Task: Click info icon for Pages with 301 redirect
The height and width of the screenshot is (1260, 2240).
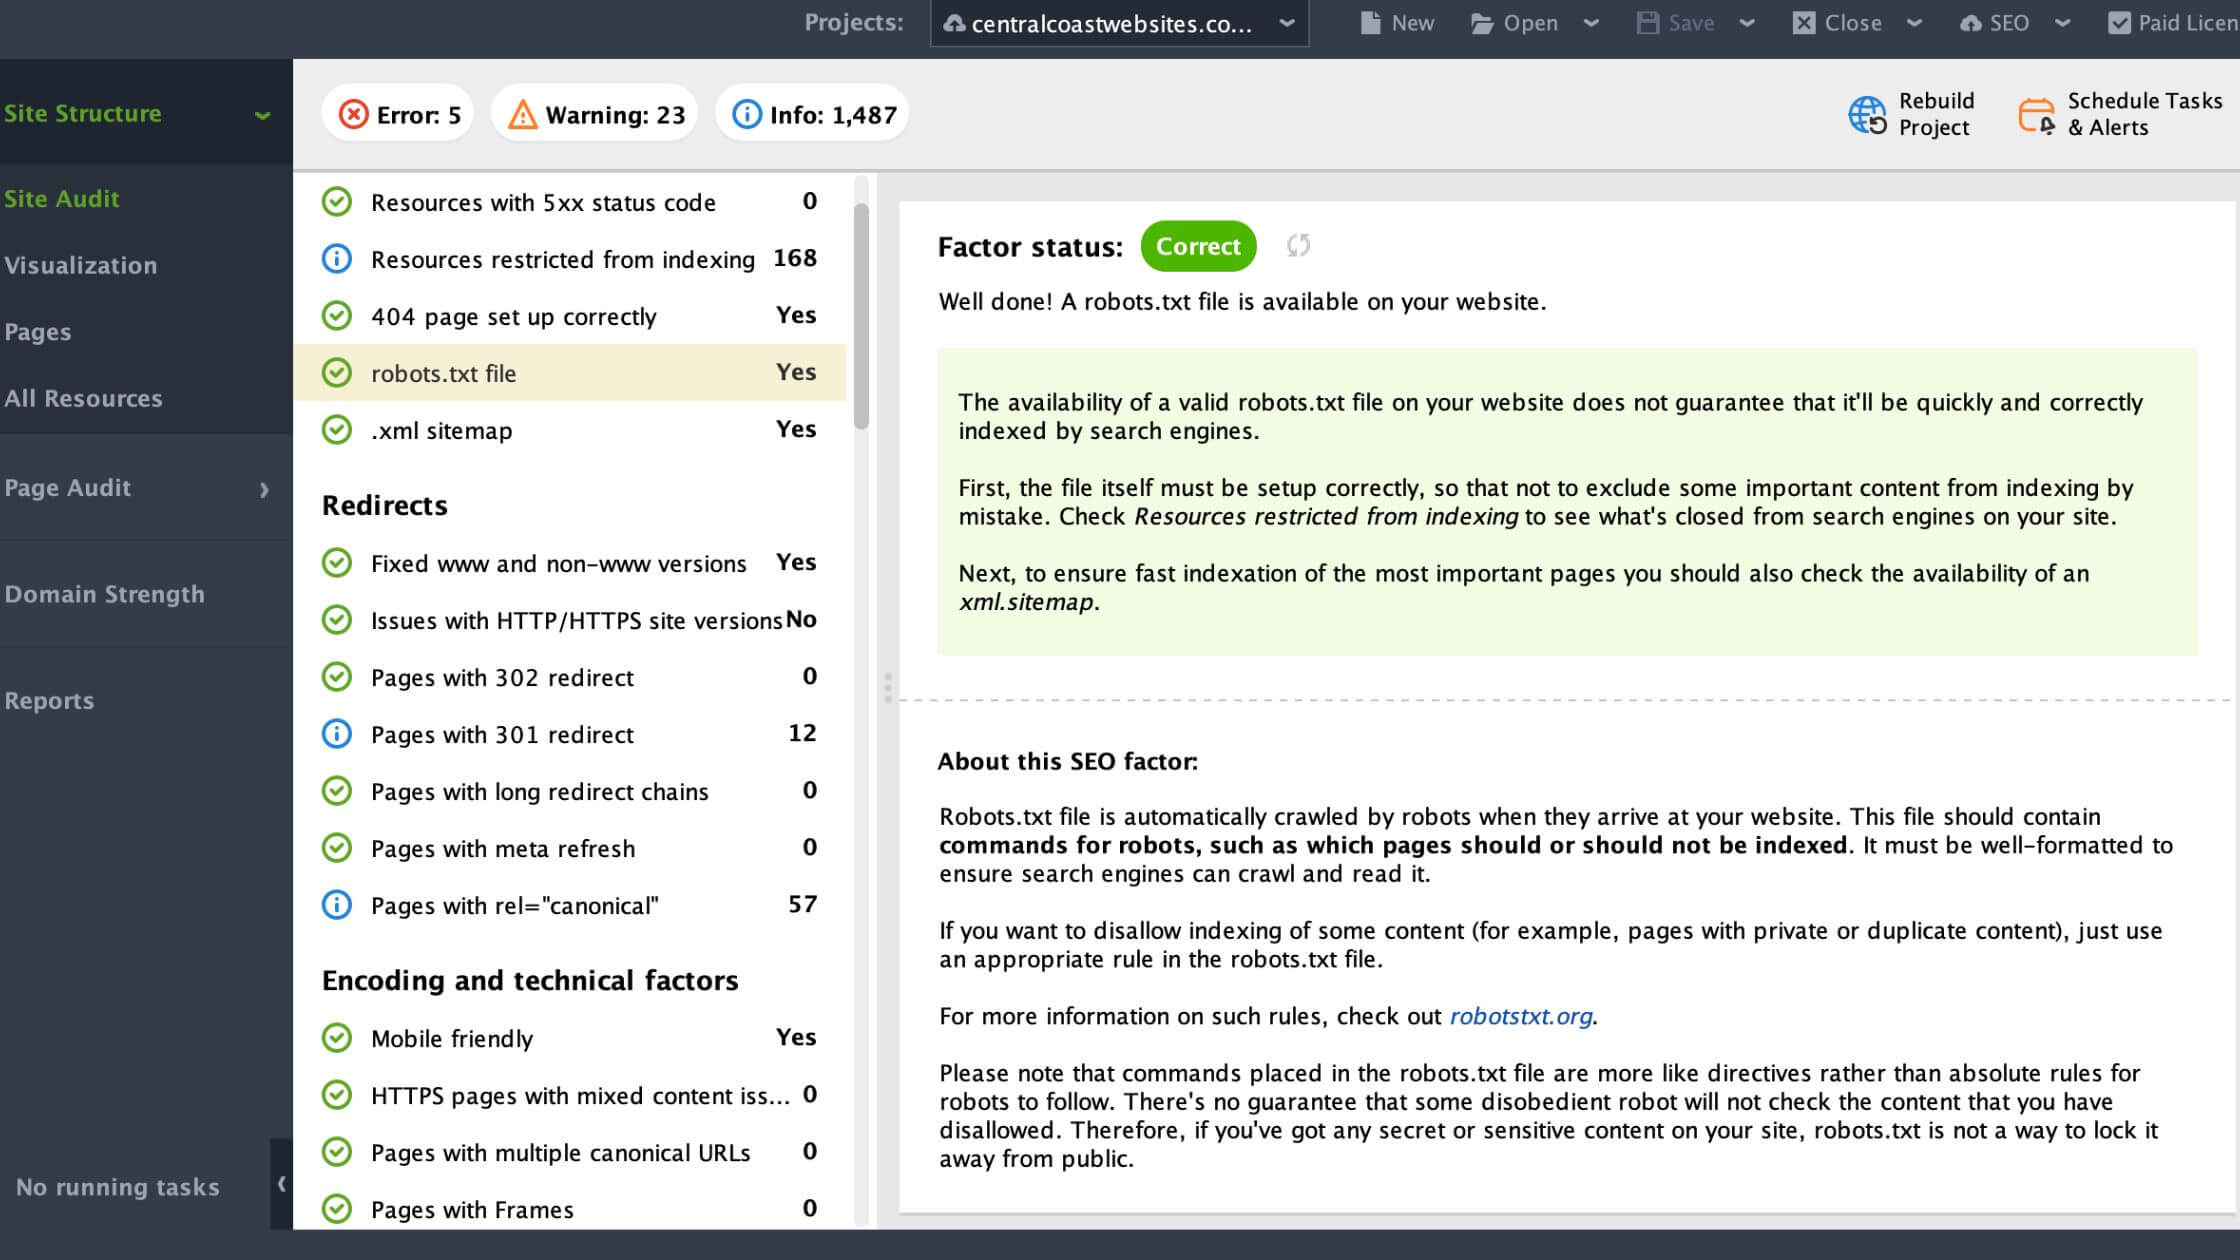Action: pyautogui.click(x=337, y=734)
